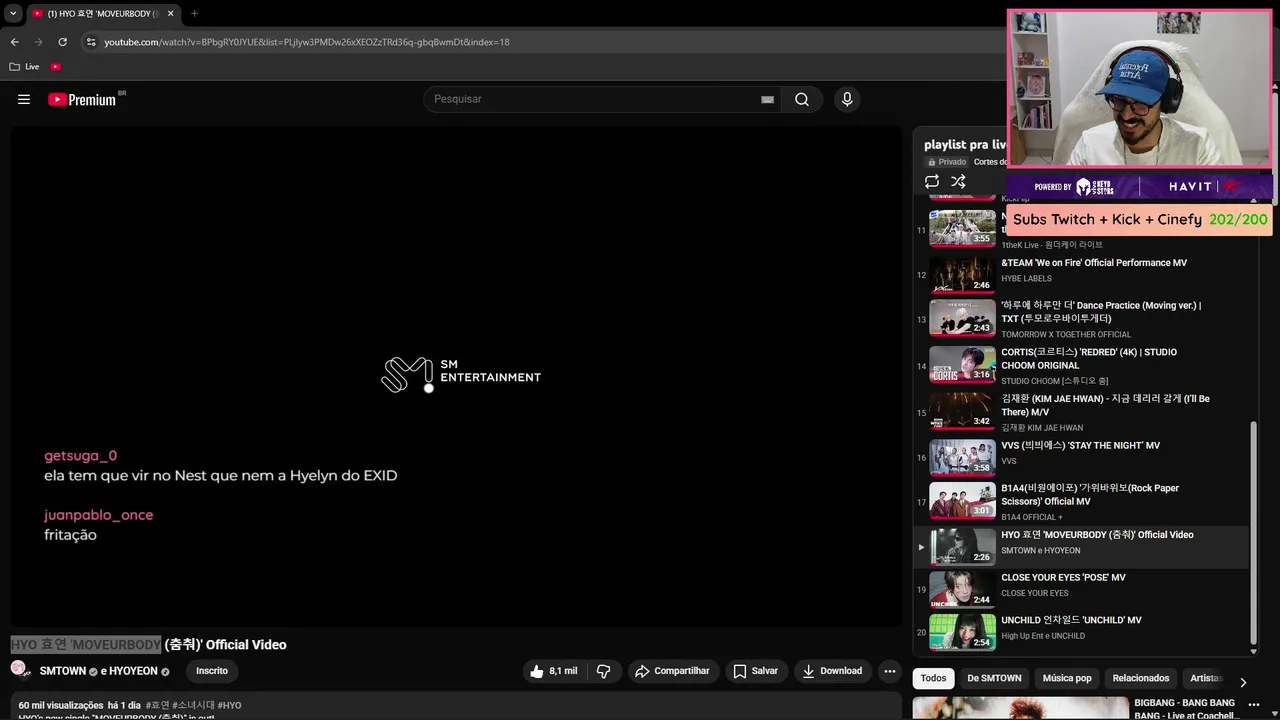Click the Salvar save button
This screenshot has height=720, width=1280.
[x=755, y=671]
